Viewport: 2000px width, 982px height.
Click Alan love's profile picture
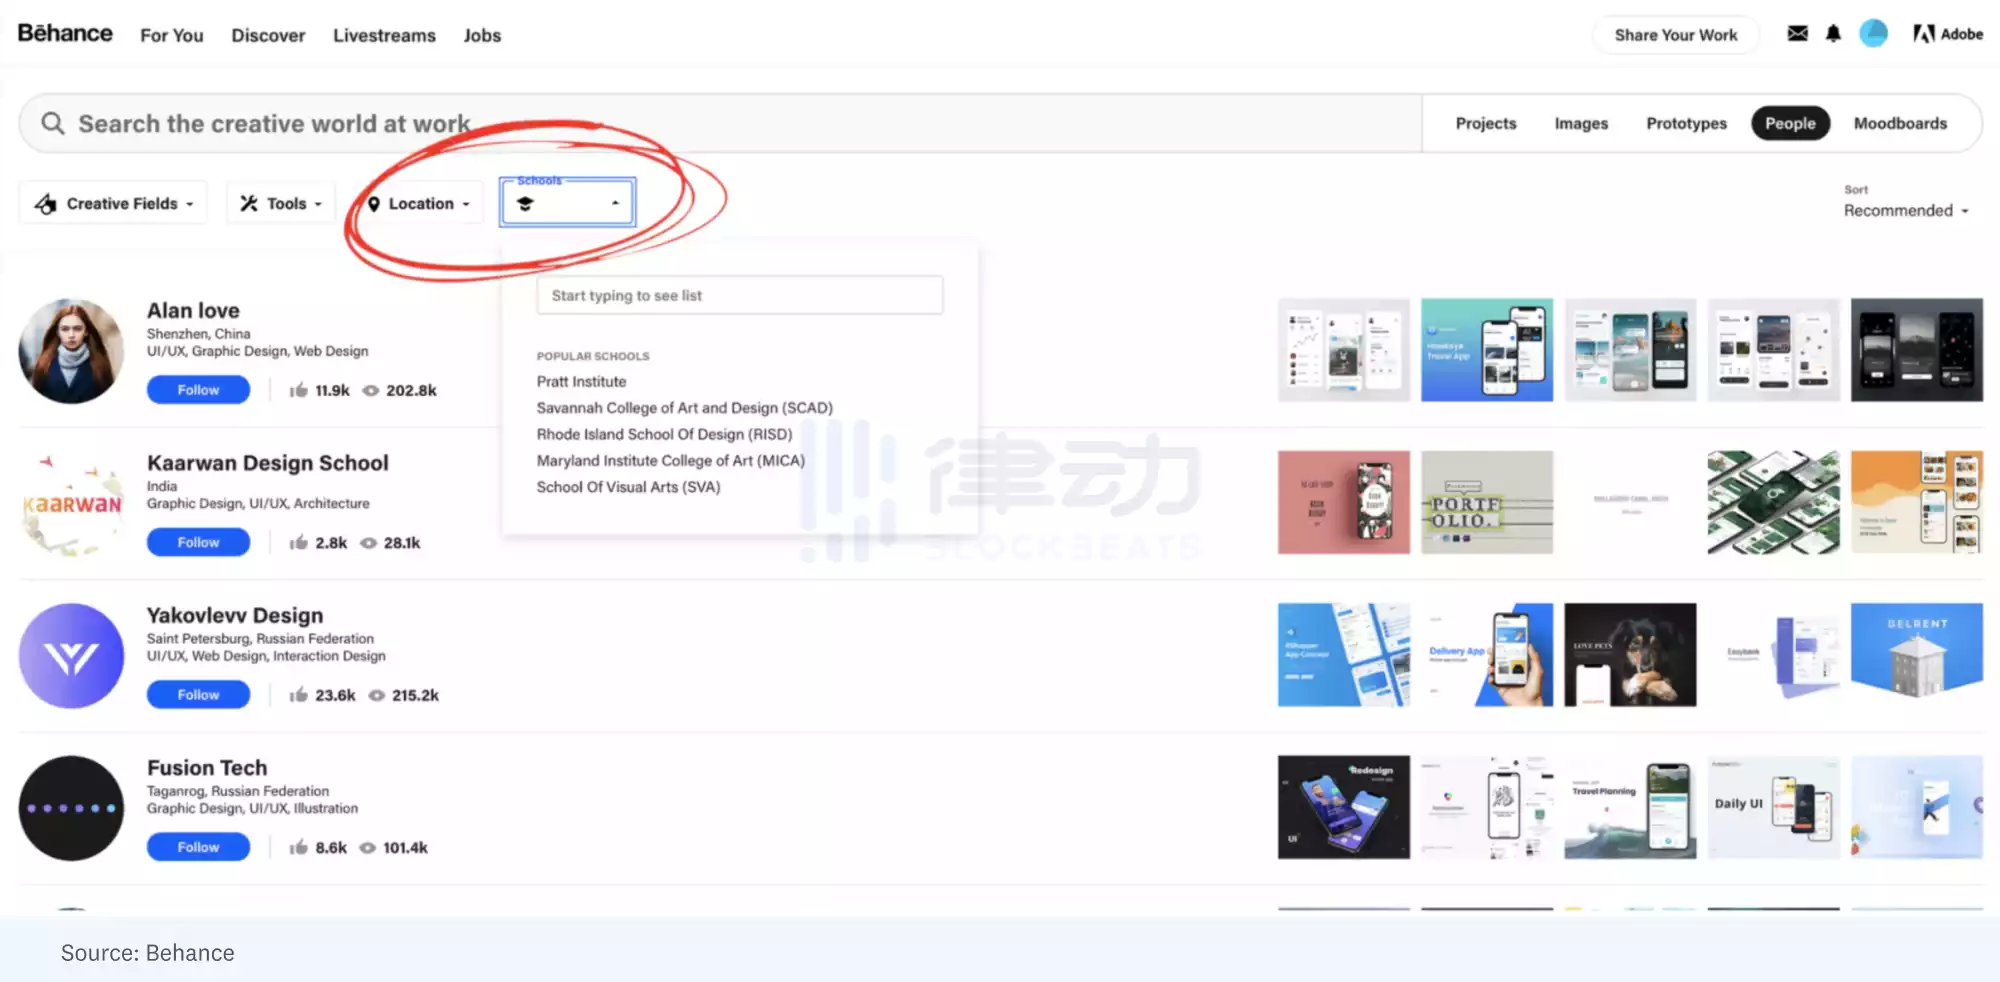(71, 351)
